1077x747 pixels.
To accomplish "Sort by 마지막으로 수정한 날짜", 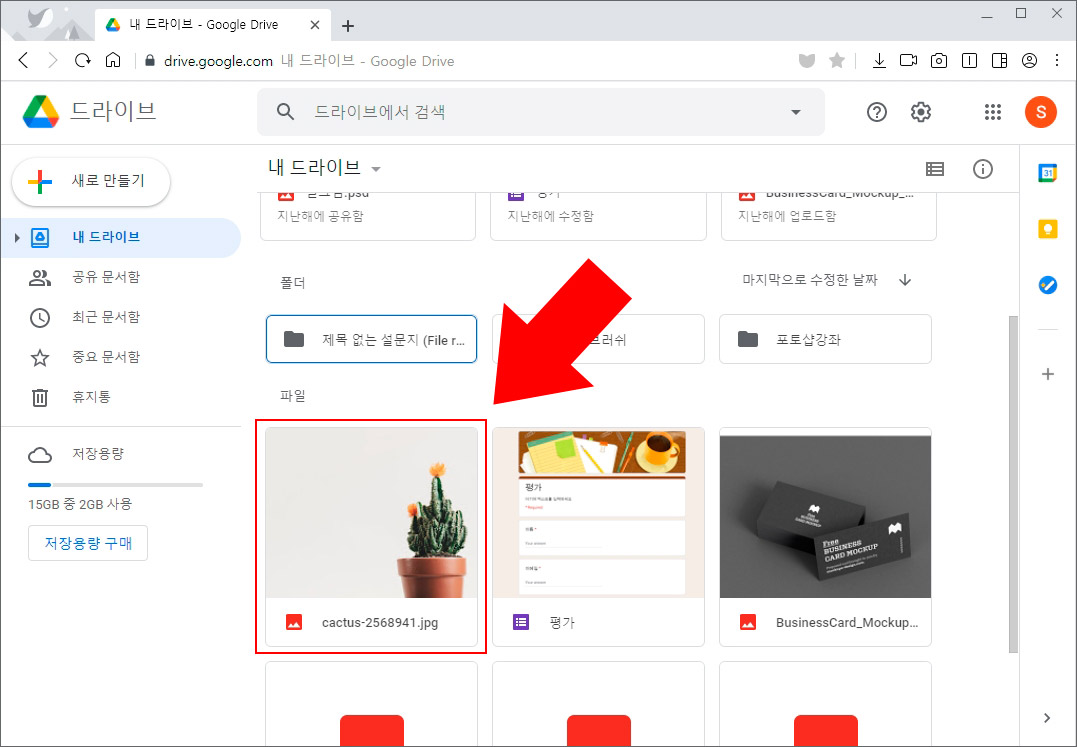I will [x=810, y=280].
